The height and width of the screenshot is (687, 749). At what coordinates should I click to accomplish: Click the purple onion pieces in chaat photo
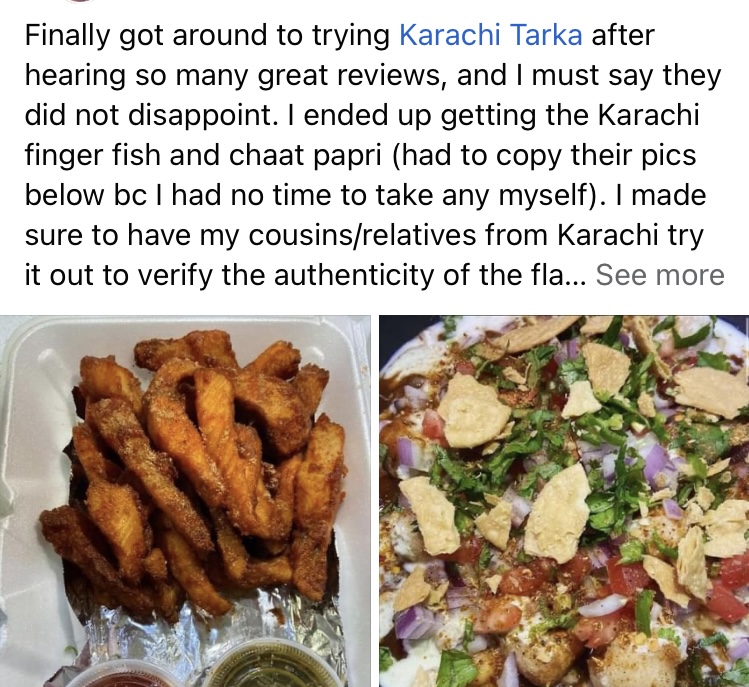pyautogui.click(x=657, y=461)
